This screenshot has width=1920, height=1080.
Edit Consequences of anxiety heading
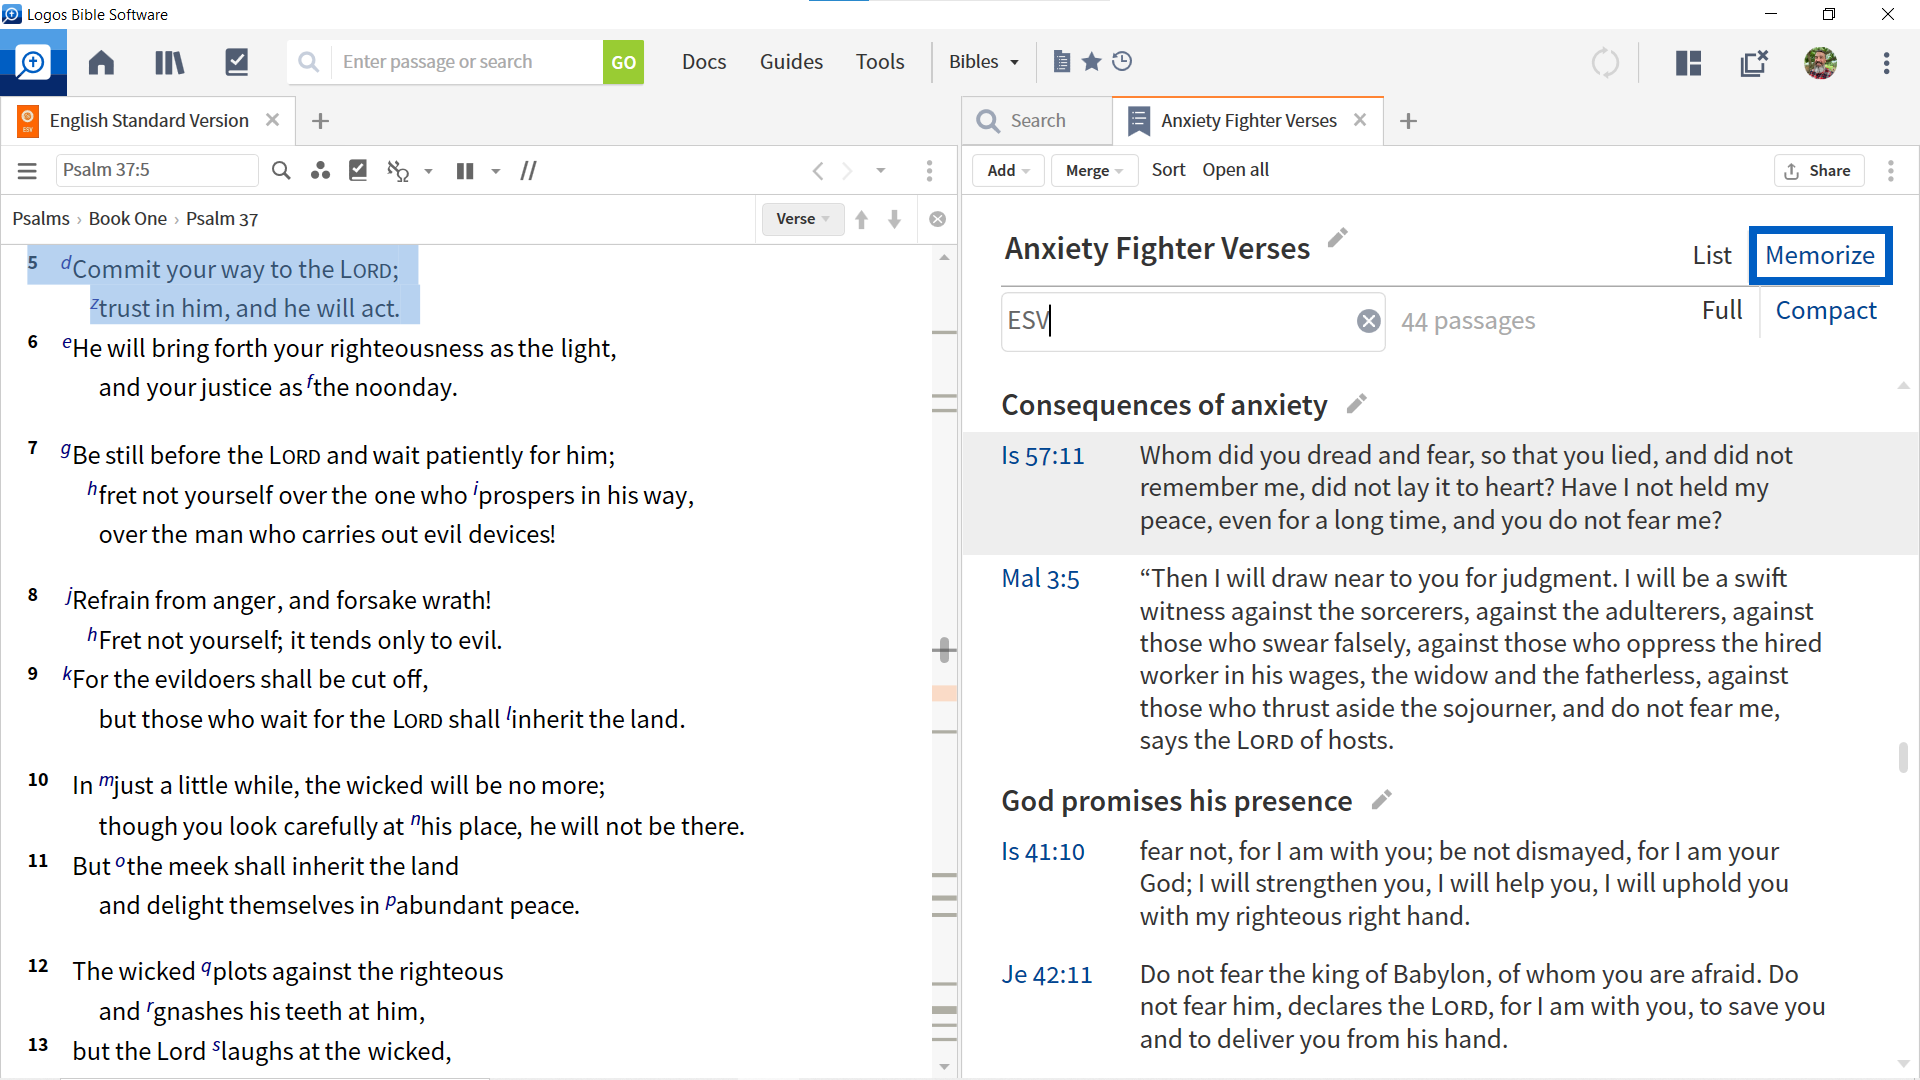(1356, 404)
